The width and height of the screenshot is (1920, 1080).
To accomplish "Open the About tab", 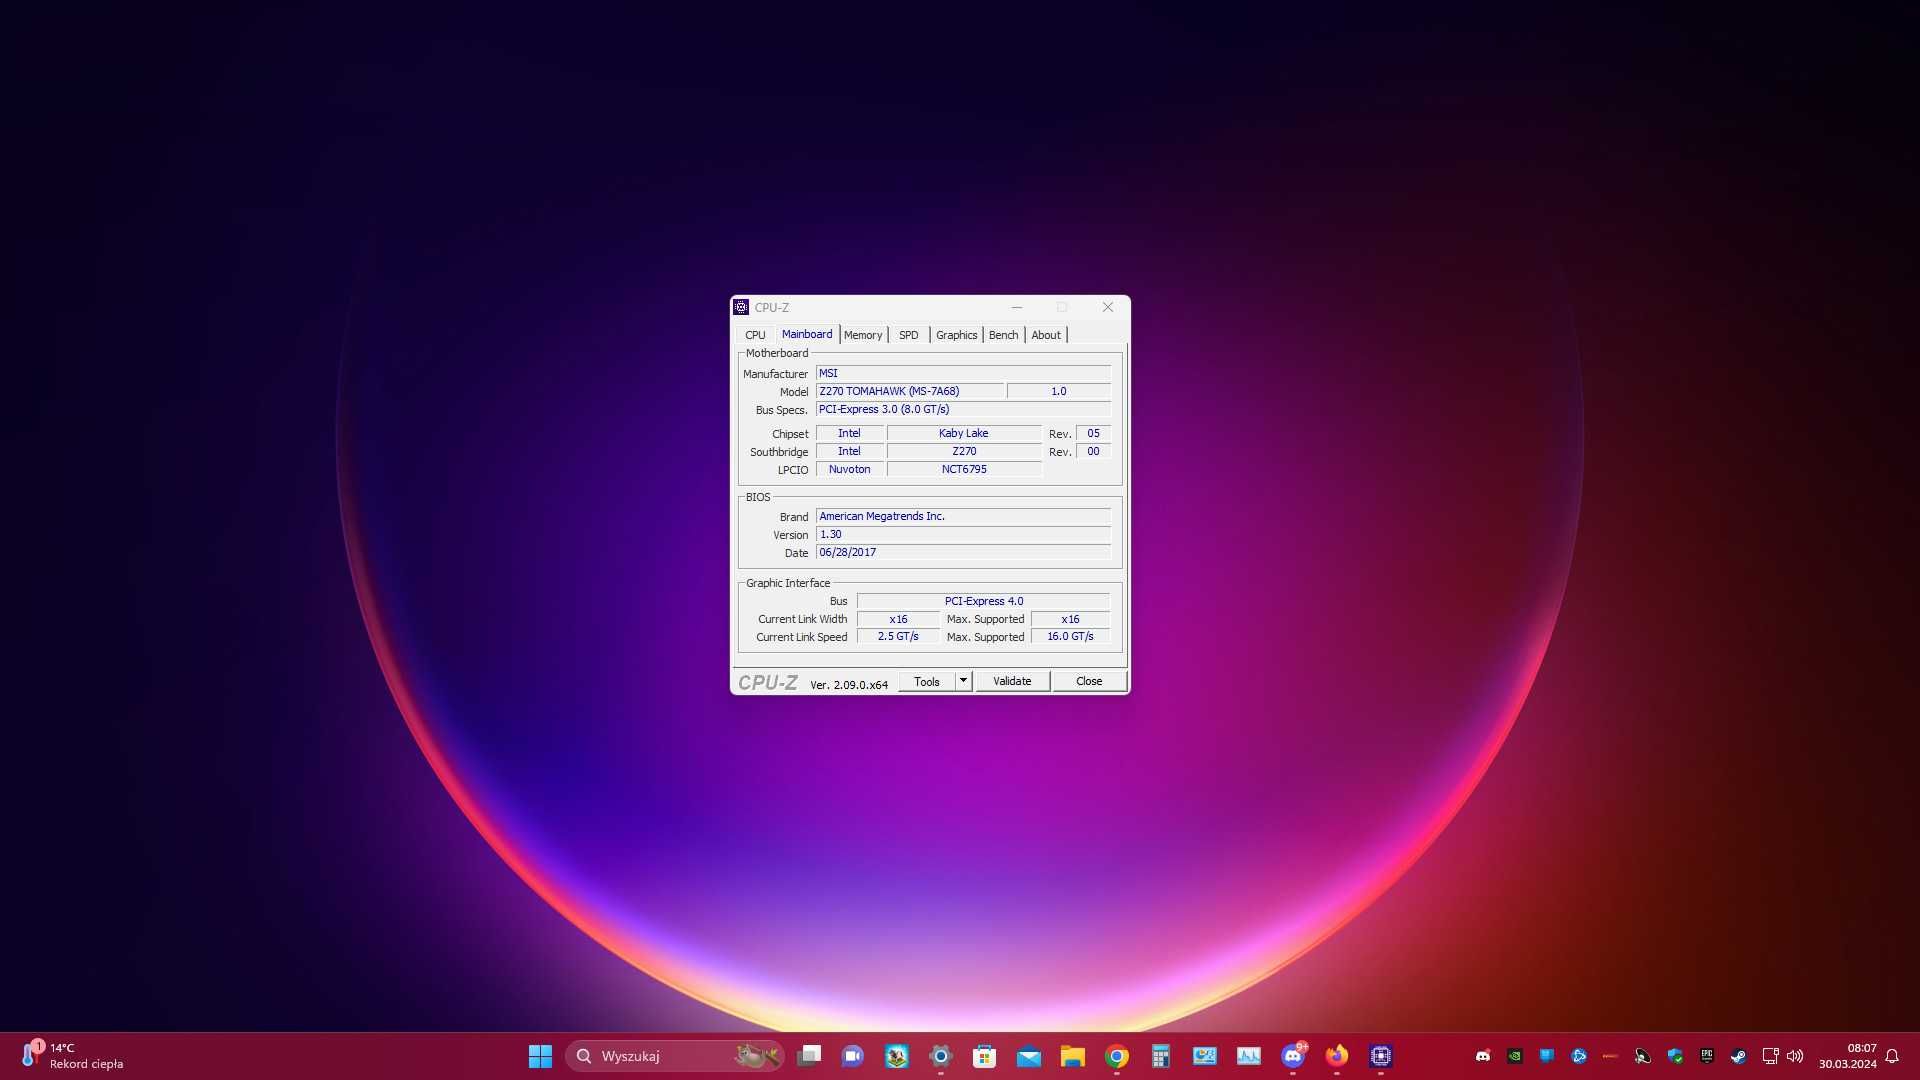I will click(x=1046, y=335).
